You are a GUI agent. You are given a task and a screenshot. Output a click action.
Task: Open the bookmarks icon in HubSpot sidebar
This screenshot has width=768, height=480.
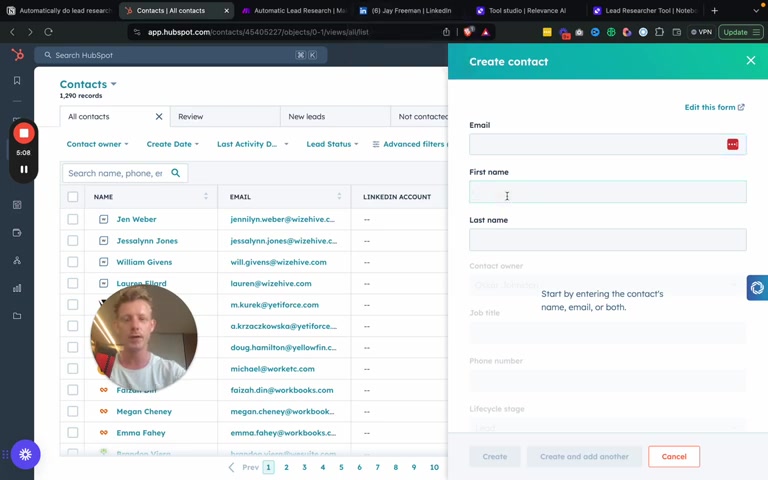(x=17, y=80)
